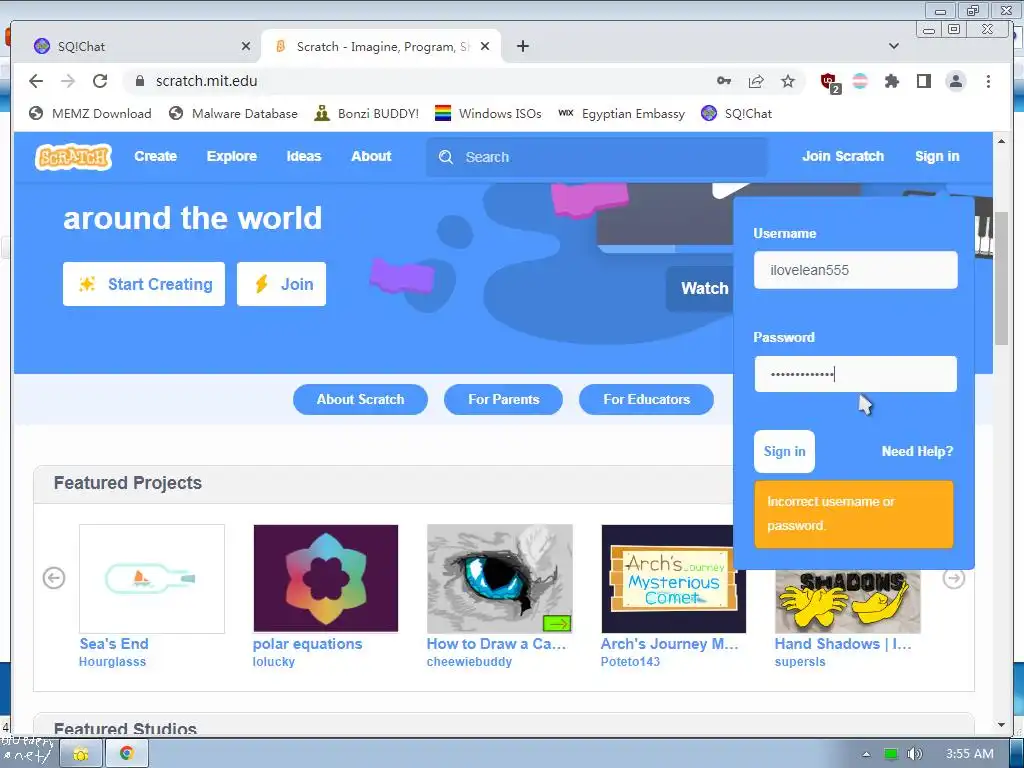Click the taskbar clock 3:55 AM
Viewport: 1024px width, 768px height.
click(970, 754)
